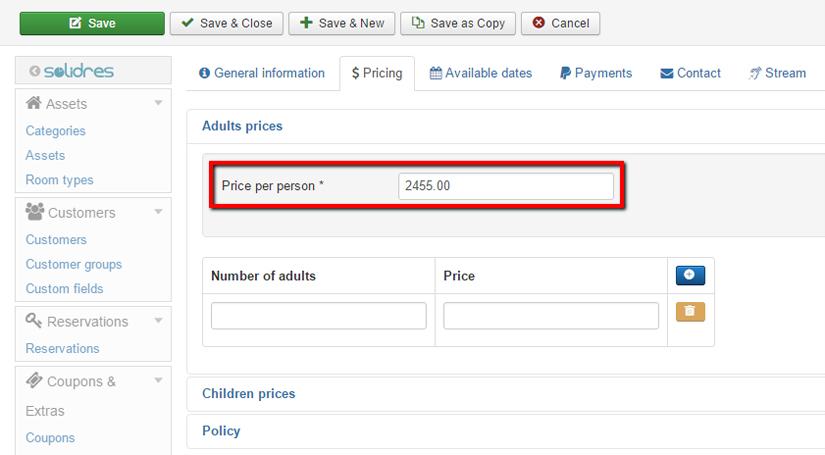Click Save as Copy button
Screen dimensions: 825x455
pyautogui.click(x=458, y=23)
